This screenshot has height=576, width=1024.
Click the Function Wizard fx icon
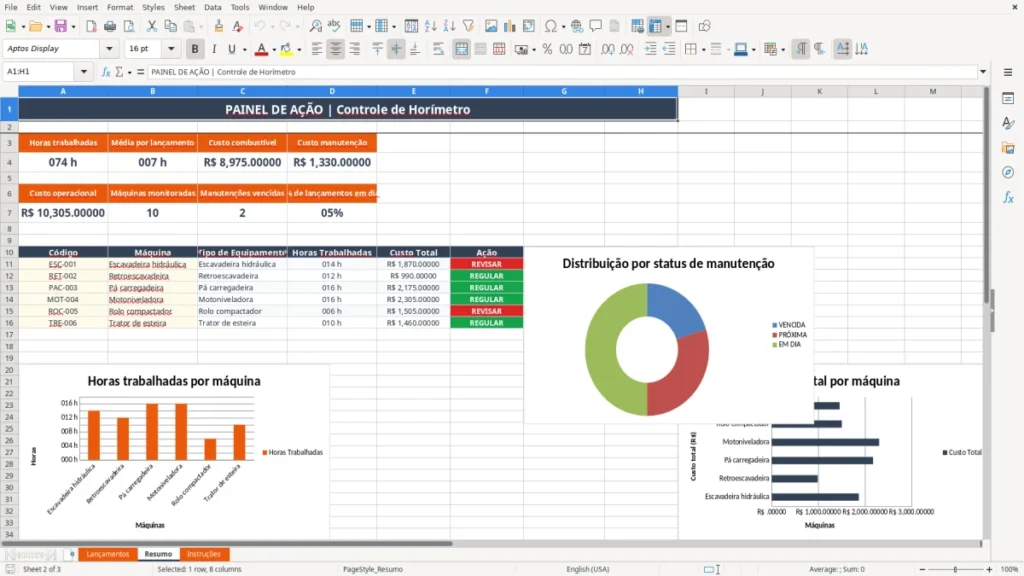pyautogui.click(x=106, y=72)
